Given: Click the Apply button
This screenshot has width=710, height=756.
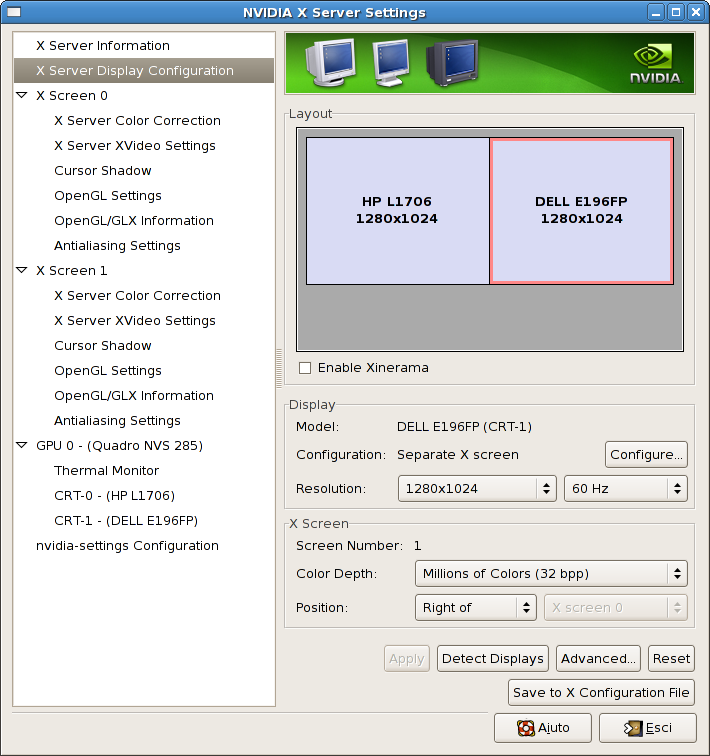Looking at the screenshot, I should pyautogui.click(x=407, y=659).
